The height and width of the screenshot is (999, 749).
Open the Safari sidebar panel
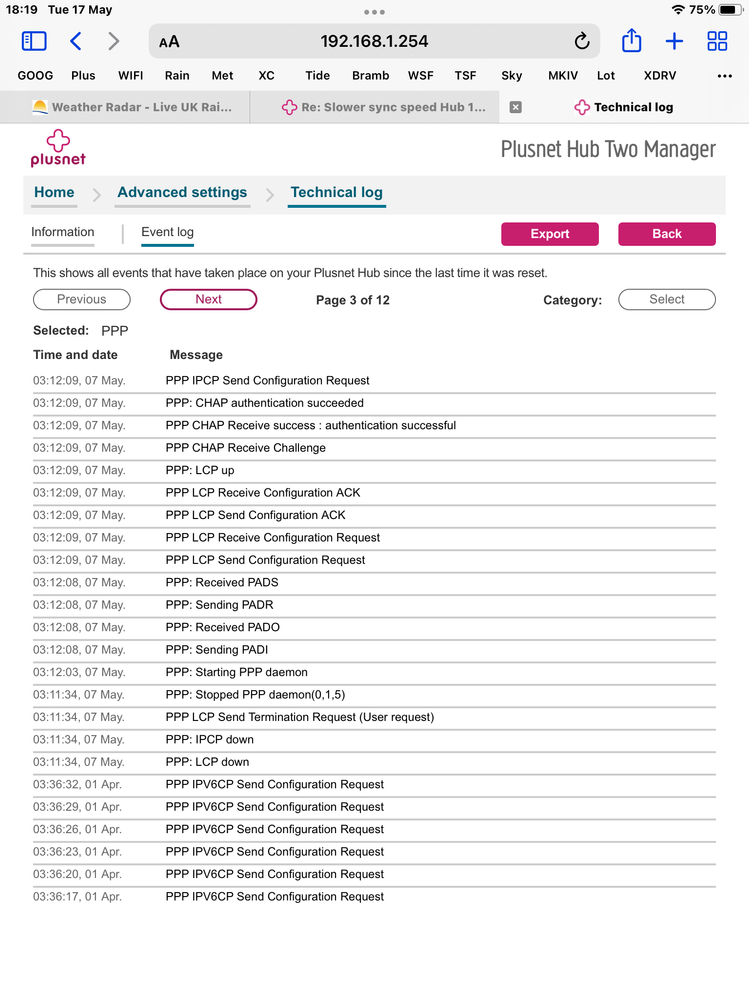34,41
